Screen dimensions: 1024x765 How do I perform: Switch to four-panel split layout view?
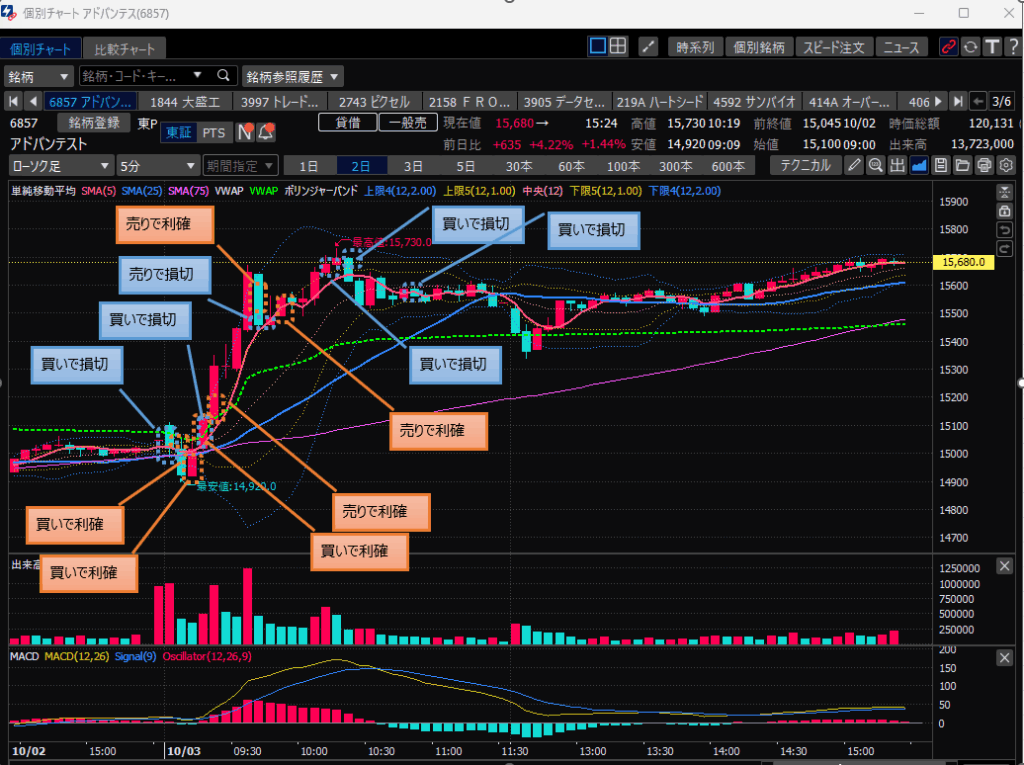619,46
